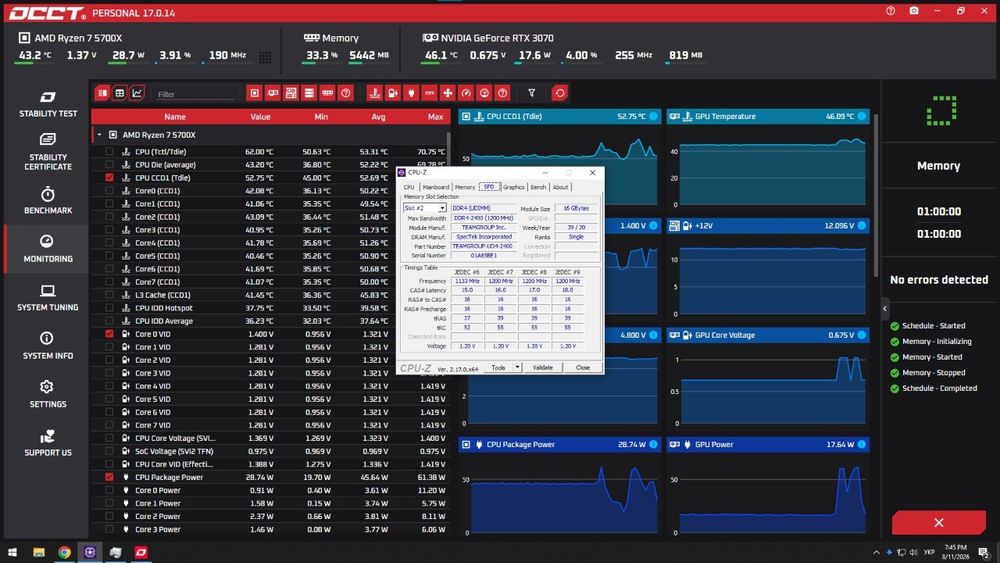Open the Stability Test section in sidebar
This screenshot has width=1000, height=563.
[x=47, y=104]
